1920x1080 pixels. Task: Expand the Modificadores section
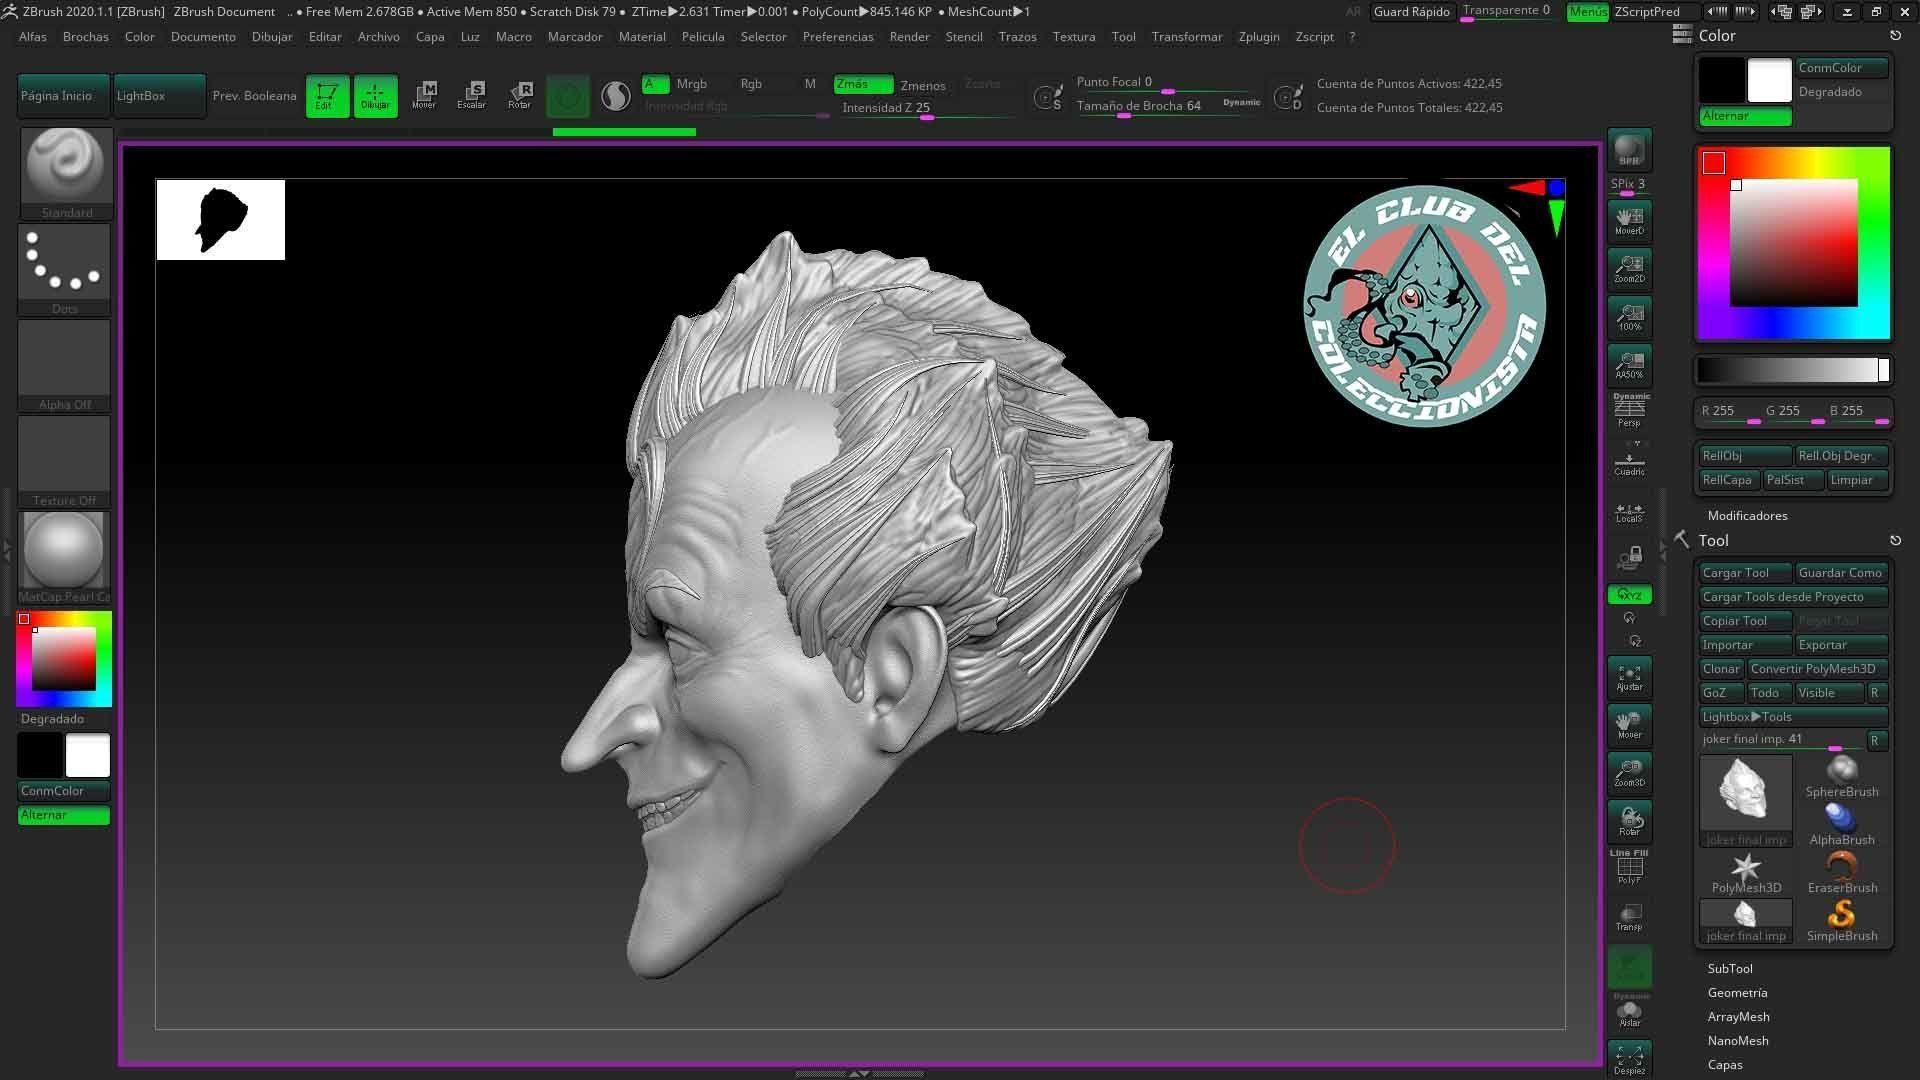1747,515
